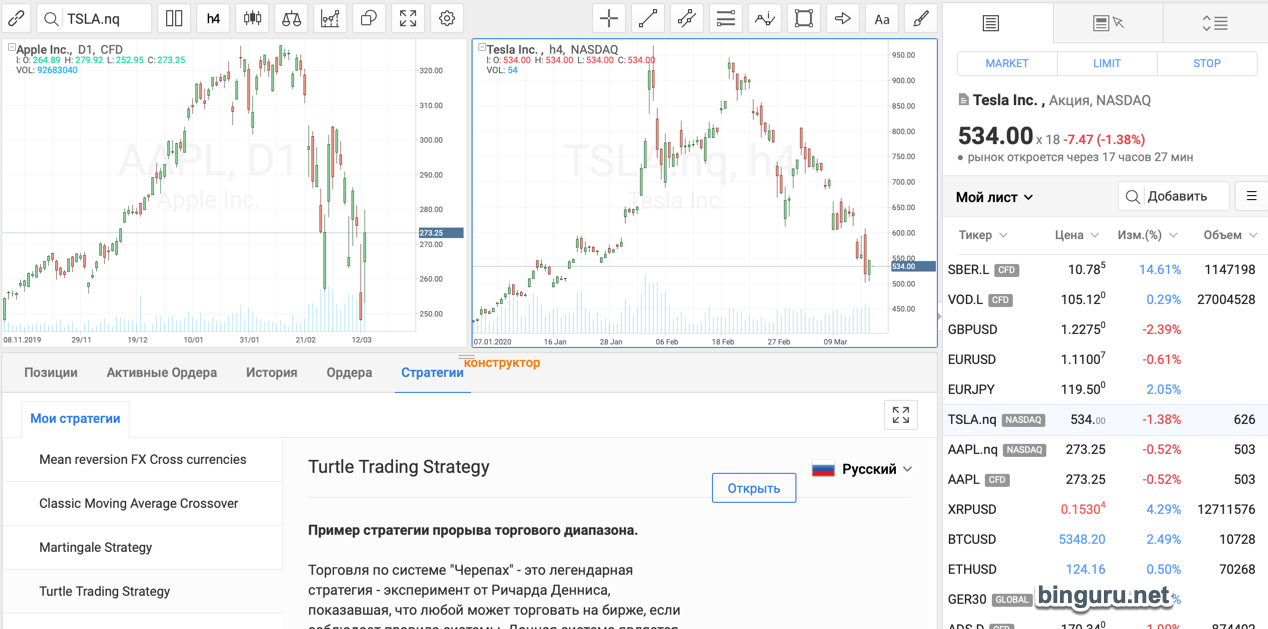Screen dimensions: 1268x629
Task: Select the arrow drawing tool
Action: [x=843, y=18]
